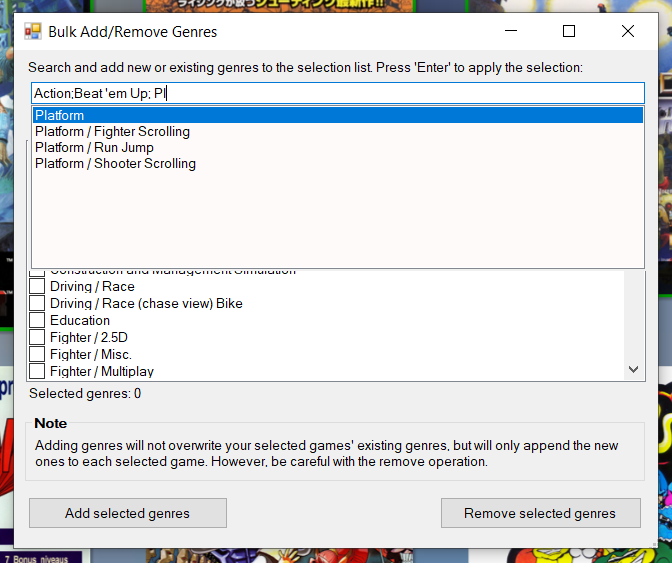
Task: Pick Platform / Run Jump from suggestions
Action: tap(338, 147)
